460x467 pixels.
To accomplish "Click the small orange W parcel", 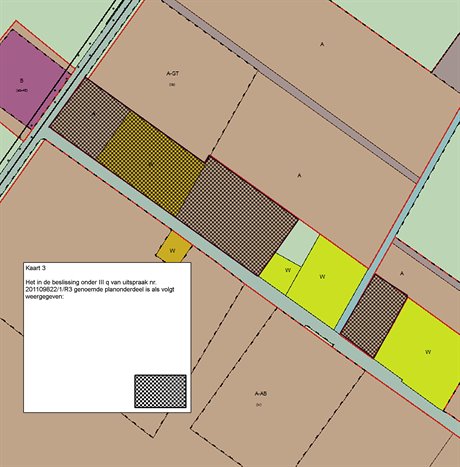I will [173, 247].
